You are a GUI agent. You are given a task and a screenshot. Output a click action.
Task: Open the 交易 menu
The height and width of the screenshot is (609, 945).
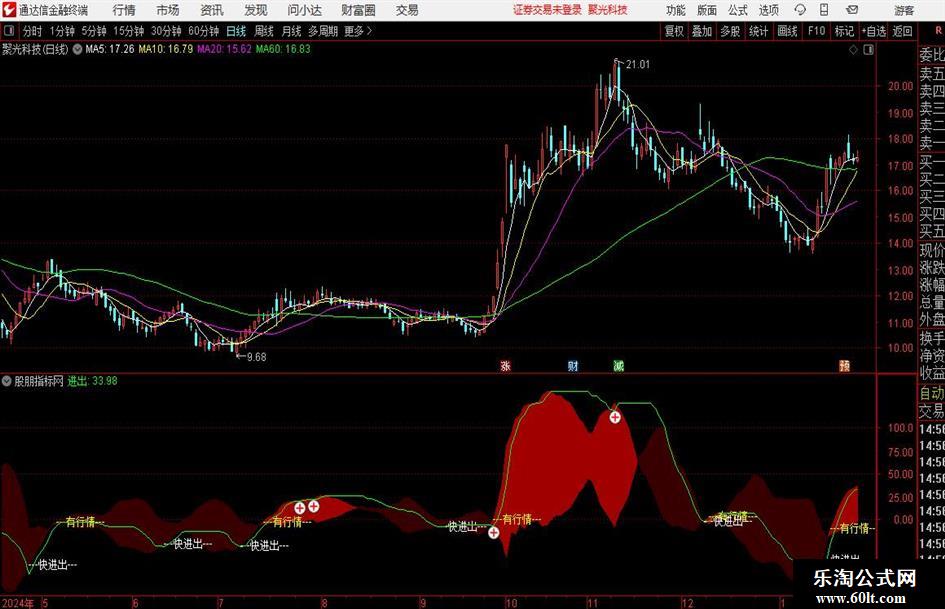coord(407,10)
